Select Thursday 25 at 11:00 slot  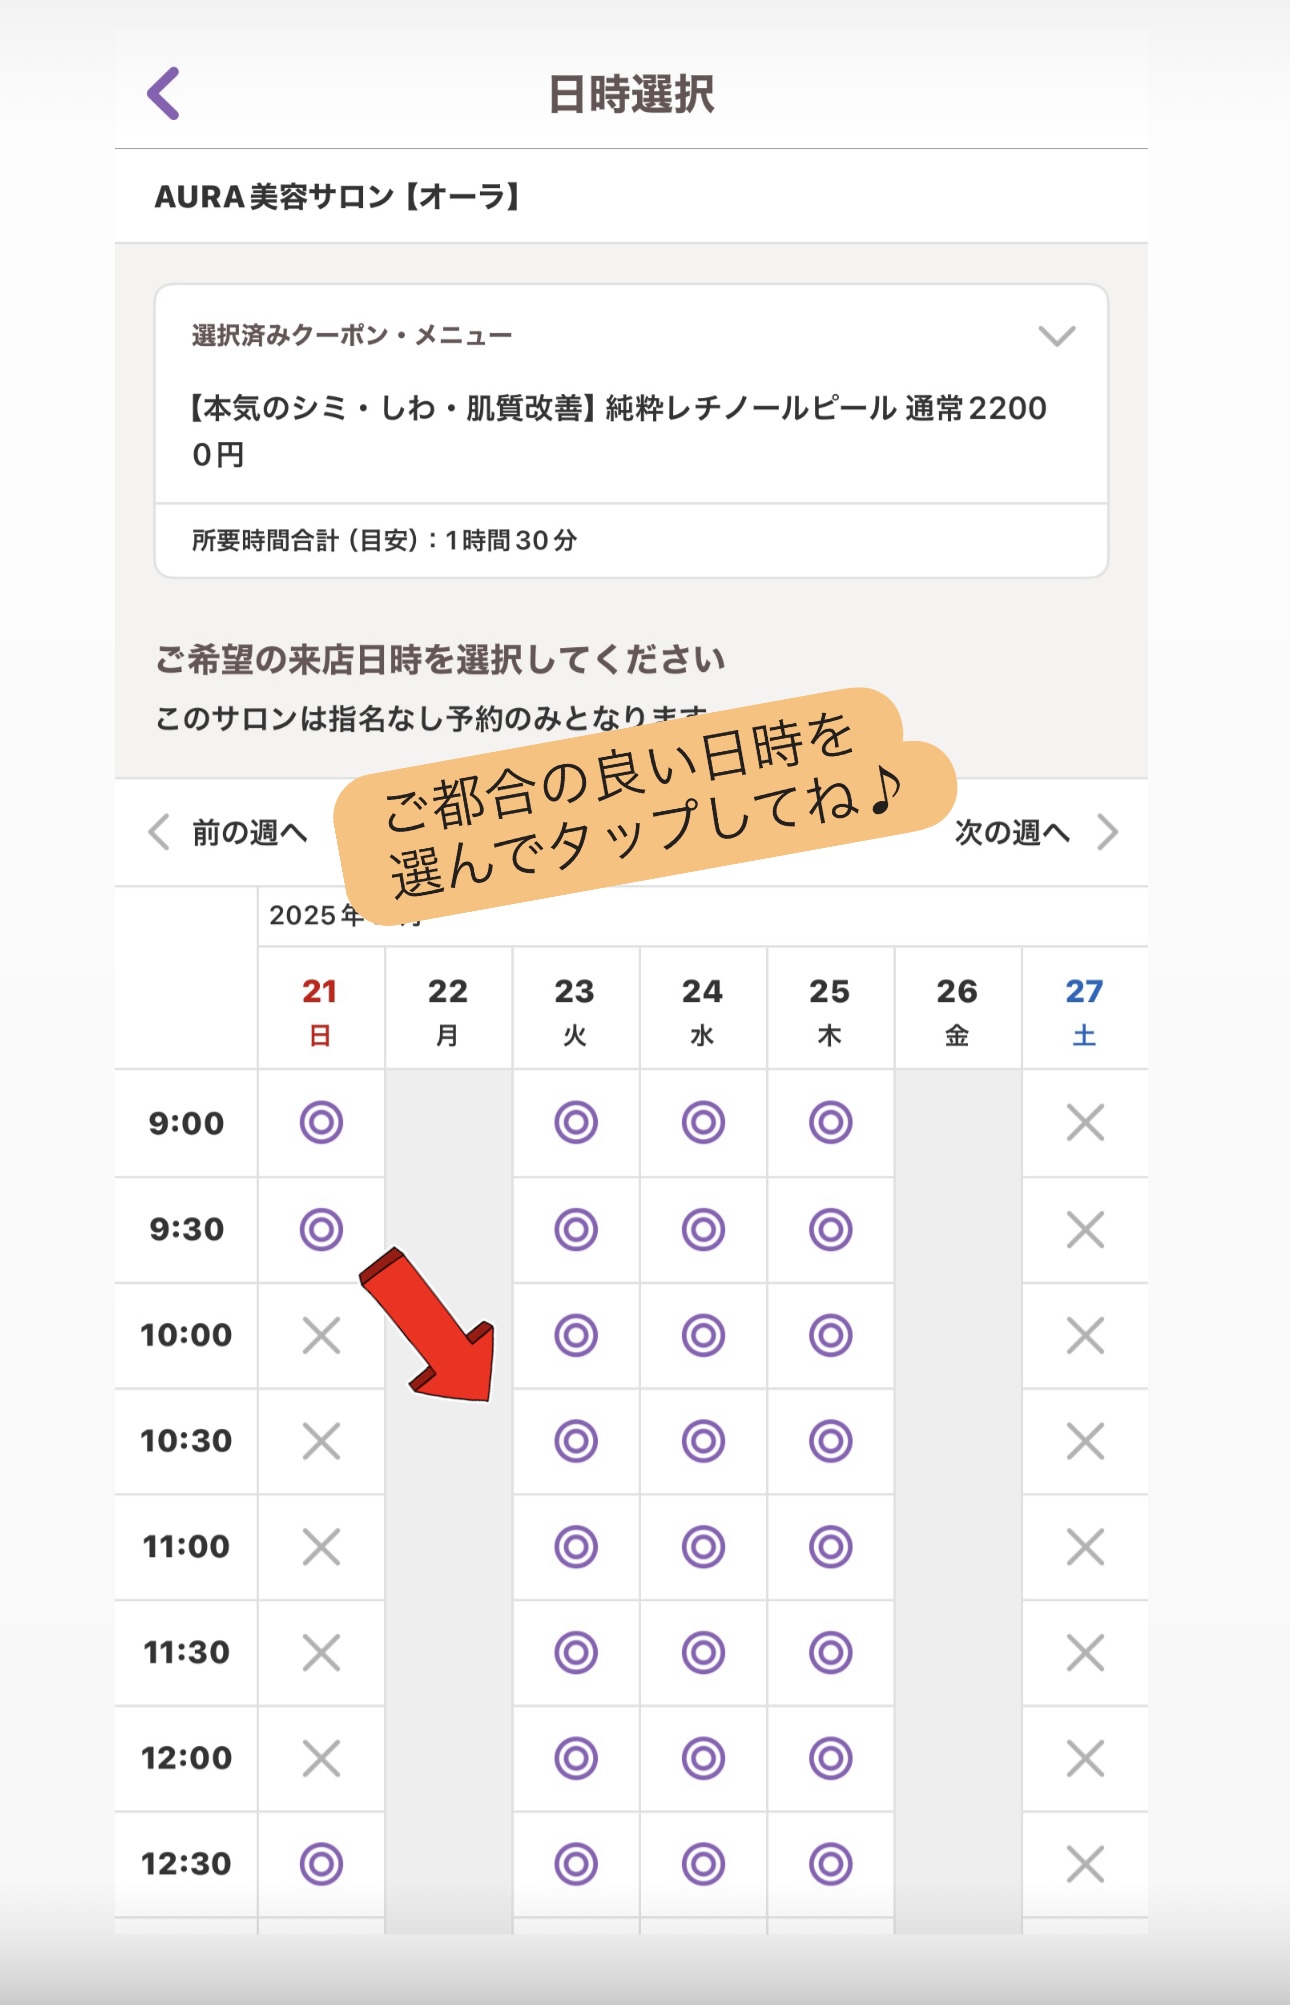(830, 1547)
